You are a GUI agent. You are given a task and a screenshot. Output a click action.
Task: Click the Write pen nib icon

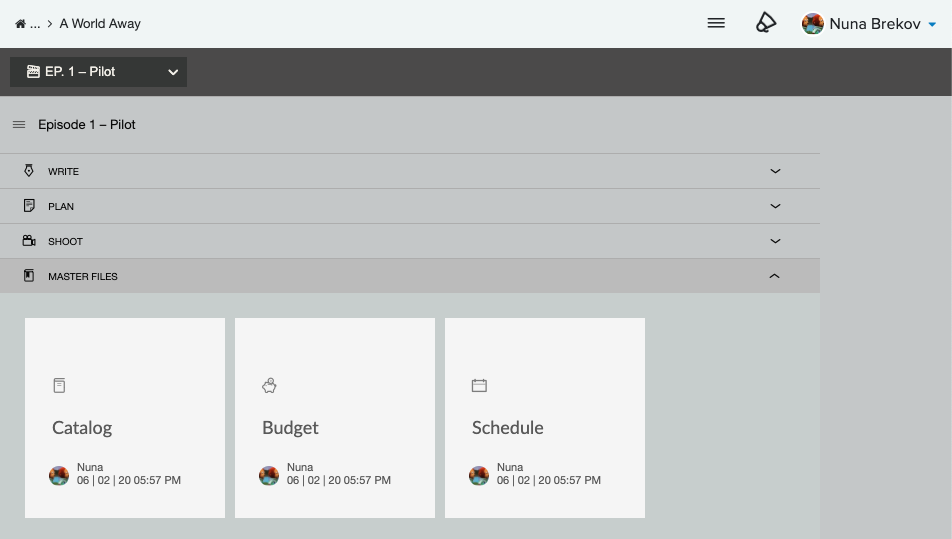[29, 171]
